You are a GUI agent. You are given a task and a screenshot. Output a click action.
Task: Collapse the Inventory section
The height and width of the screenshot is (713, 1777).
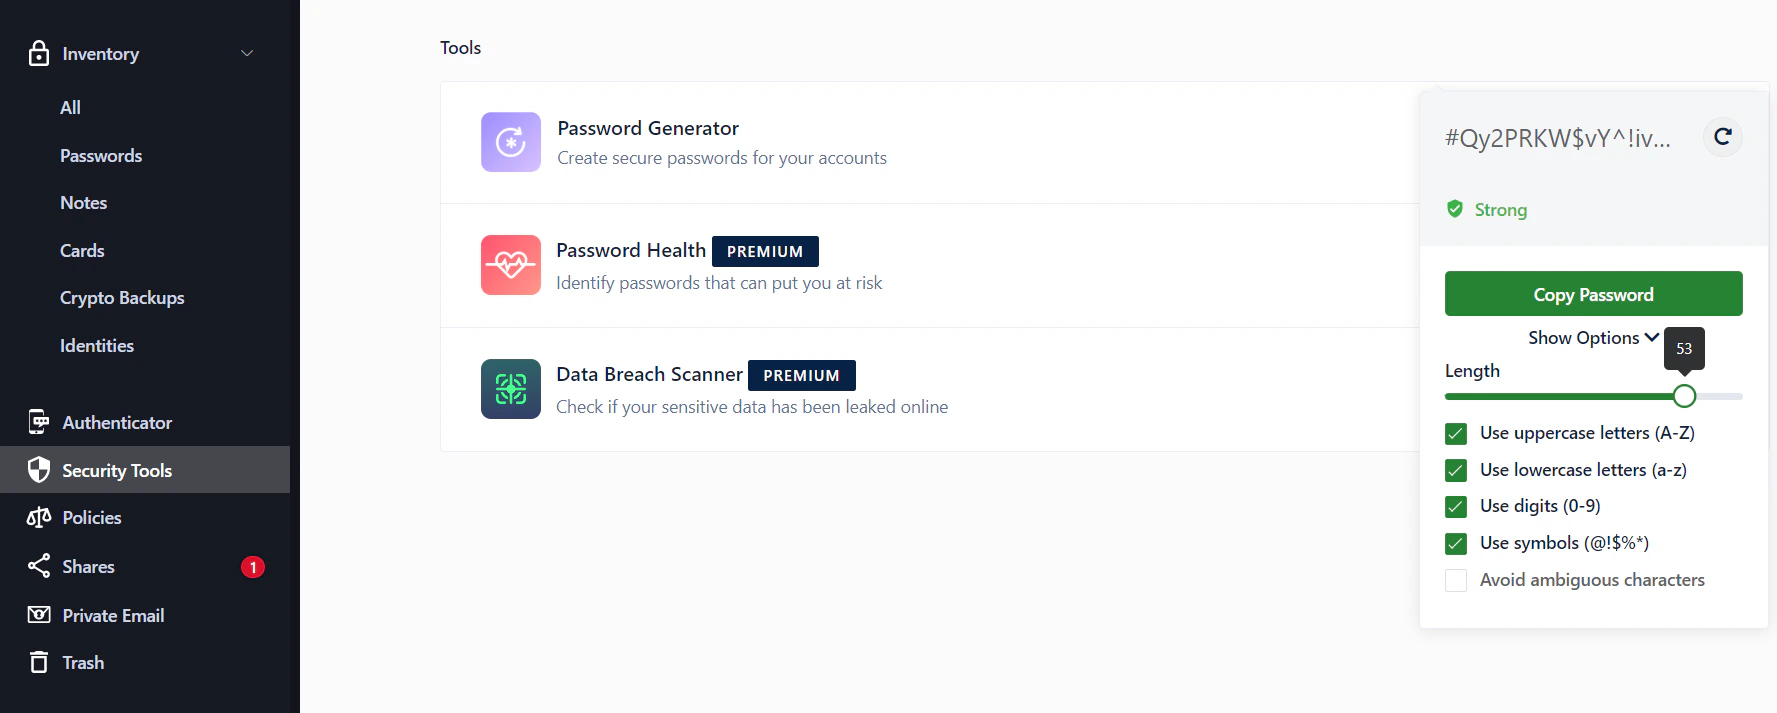(247, 53)
